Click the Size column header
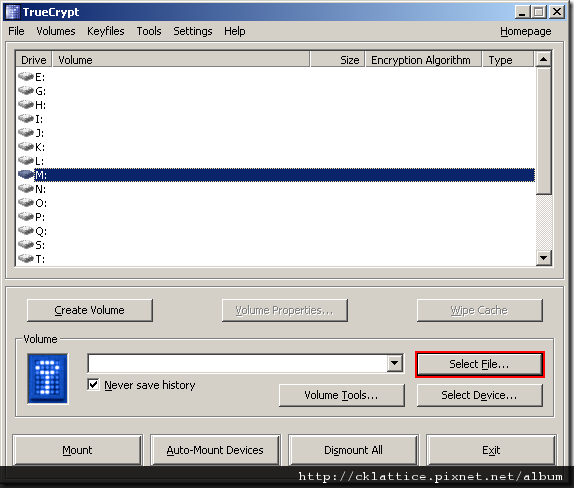The height and width of the screenshot is (488, 574). click(338, 60)
